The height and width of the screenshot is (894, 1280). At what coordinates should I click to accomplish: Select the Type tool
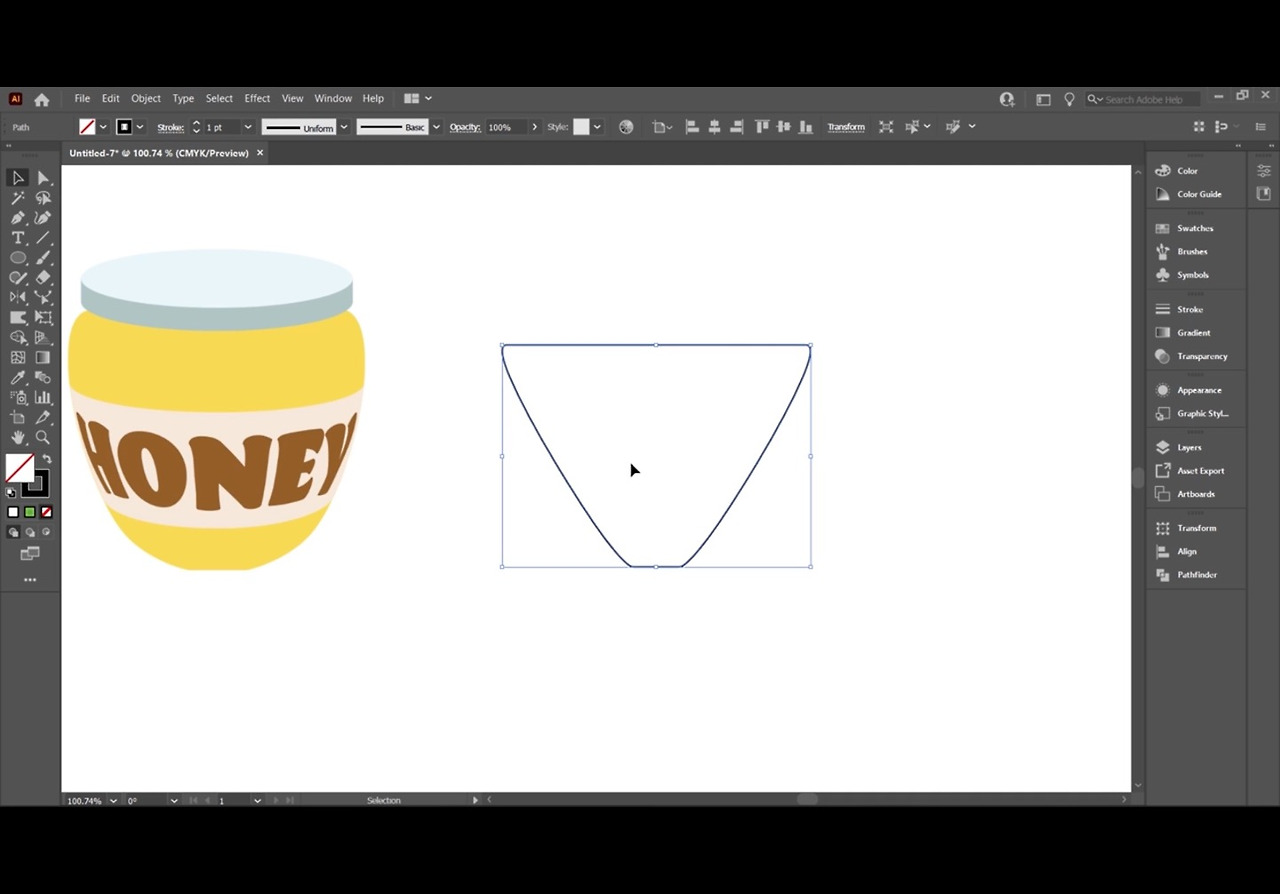[18, 238]
